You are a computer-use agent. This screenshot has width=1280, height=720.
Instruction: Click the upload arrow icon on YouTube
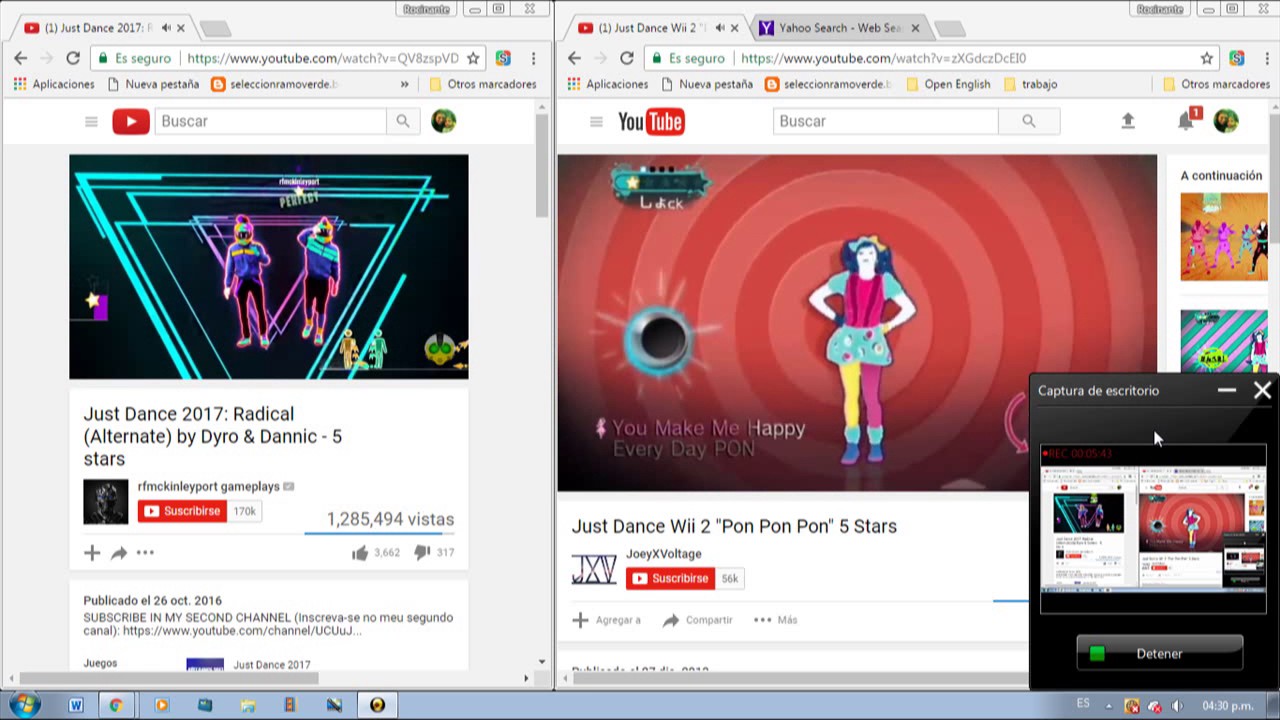[x=1128, y=121]
